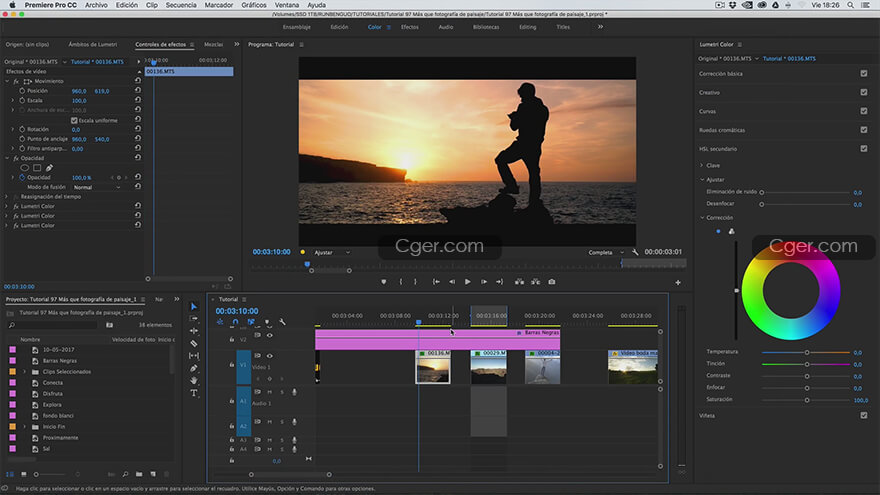Collapse Ajustar section in Lumetri

click(702, 180)
